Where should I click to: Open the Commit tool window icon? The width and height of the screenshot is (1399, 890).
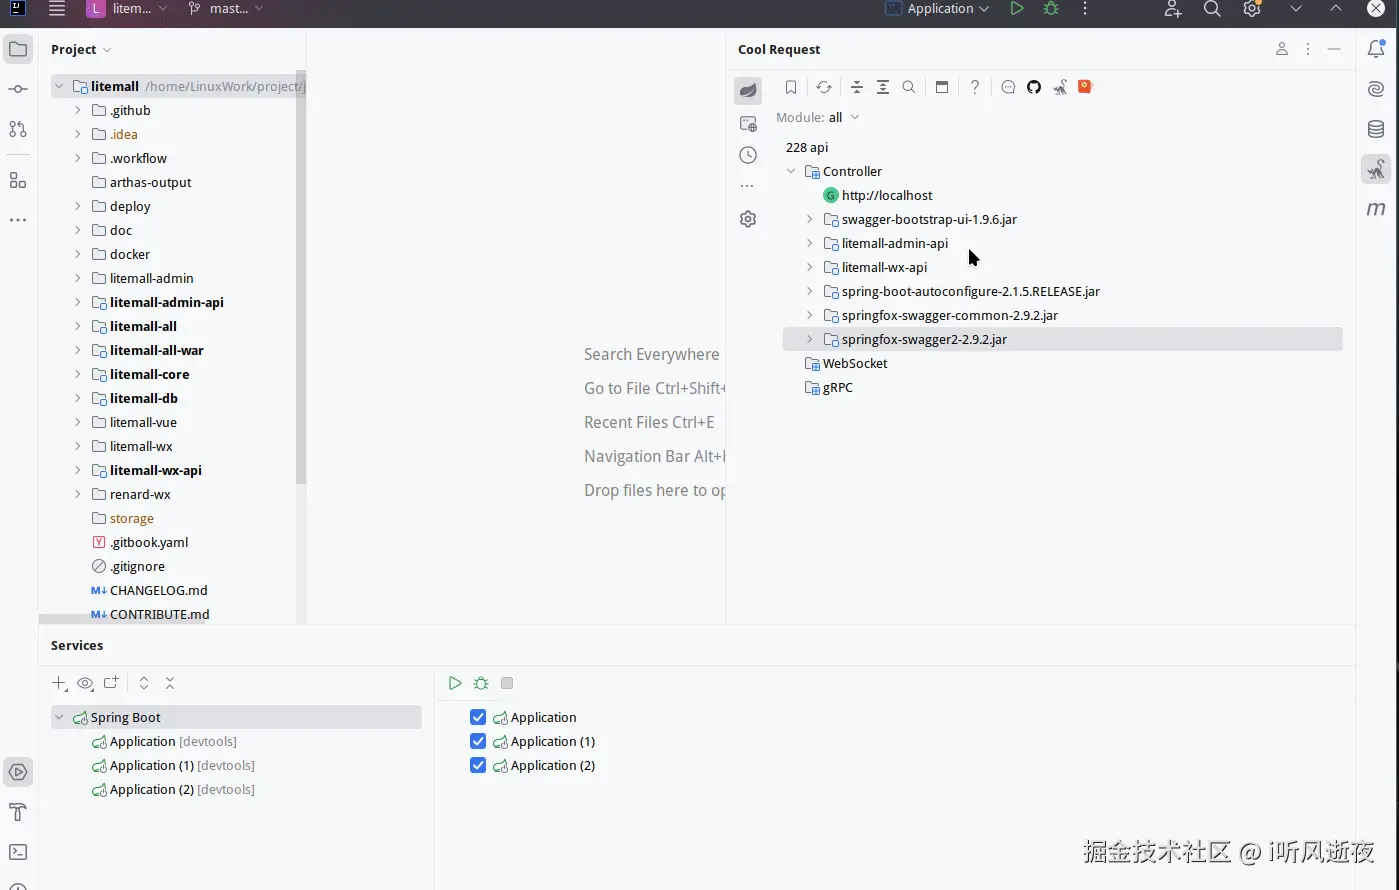pos(18,89)
